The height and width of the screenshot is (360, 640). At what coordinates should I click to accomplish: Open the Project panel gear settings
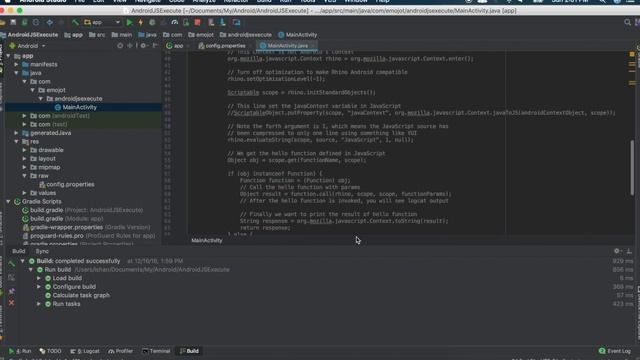[x=143, y=46]
